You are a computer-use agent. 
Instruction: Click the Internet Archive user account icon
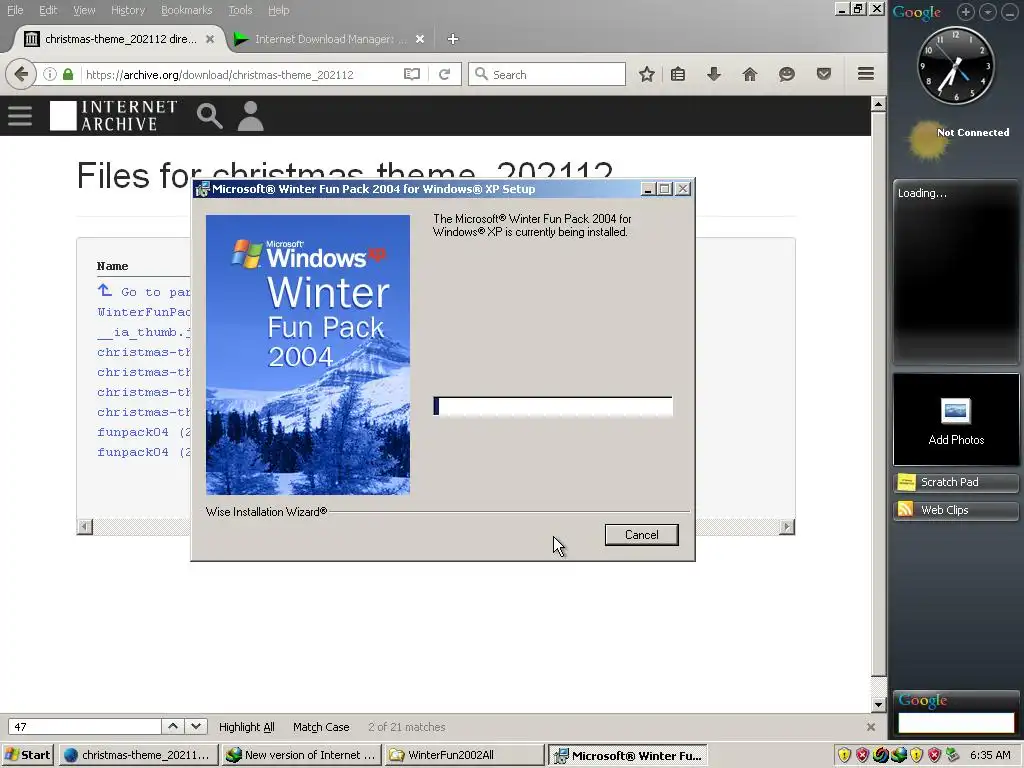point(250,116)
